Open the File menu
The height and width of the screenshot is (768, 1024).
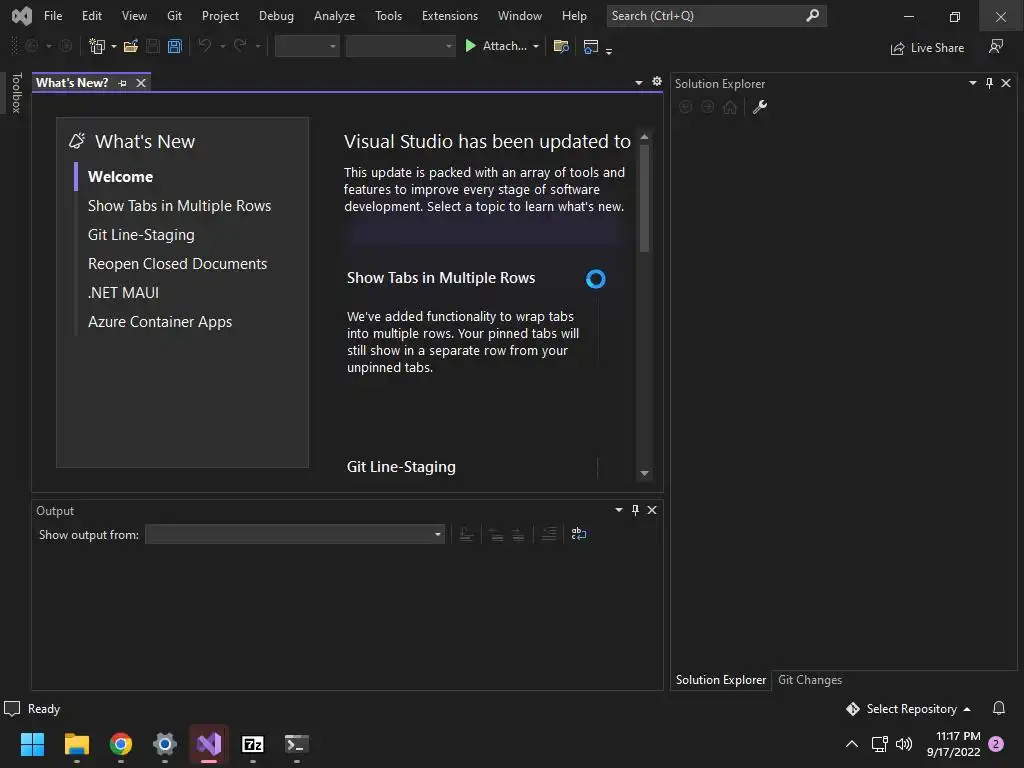click(x=53, y=16)
